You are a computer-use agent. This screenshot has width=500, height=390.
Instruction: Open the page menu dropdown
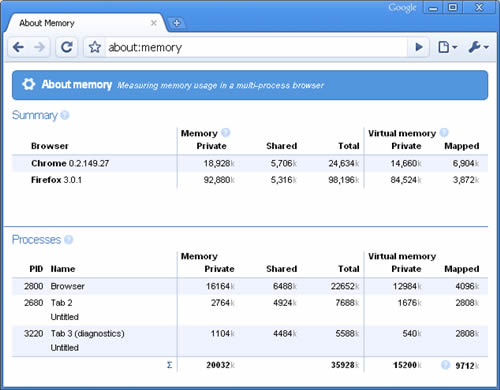(x=447, y=47)
